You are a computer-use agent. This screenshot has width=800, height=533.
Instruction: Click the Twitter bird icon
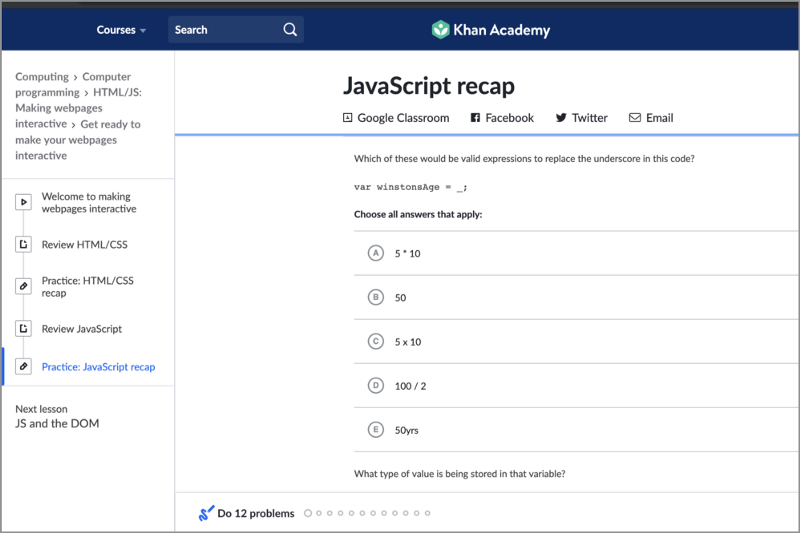click(561, 118)
